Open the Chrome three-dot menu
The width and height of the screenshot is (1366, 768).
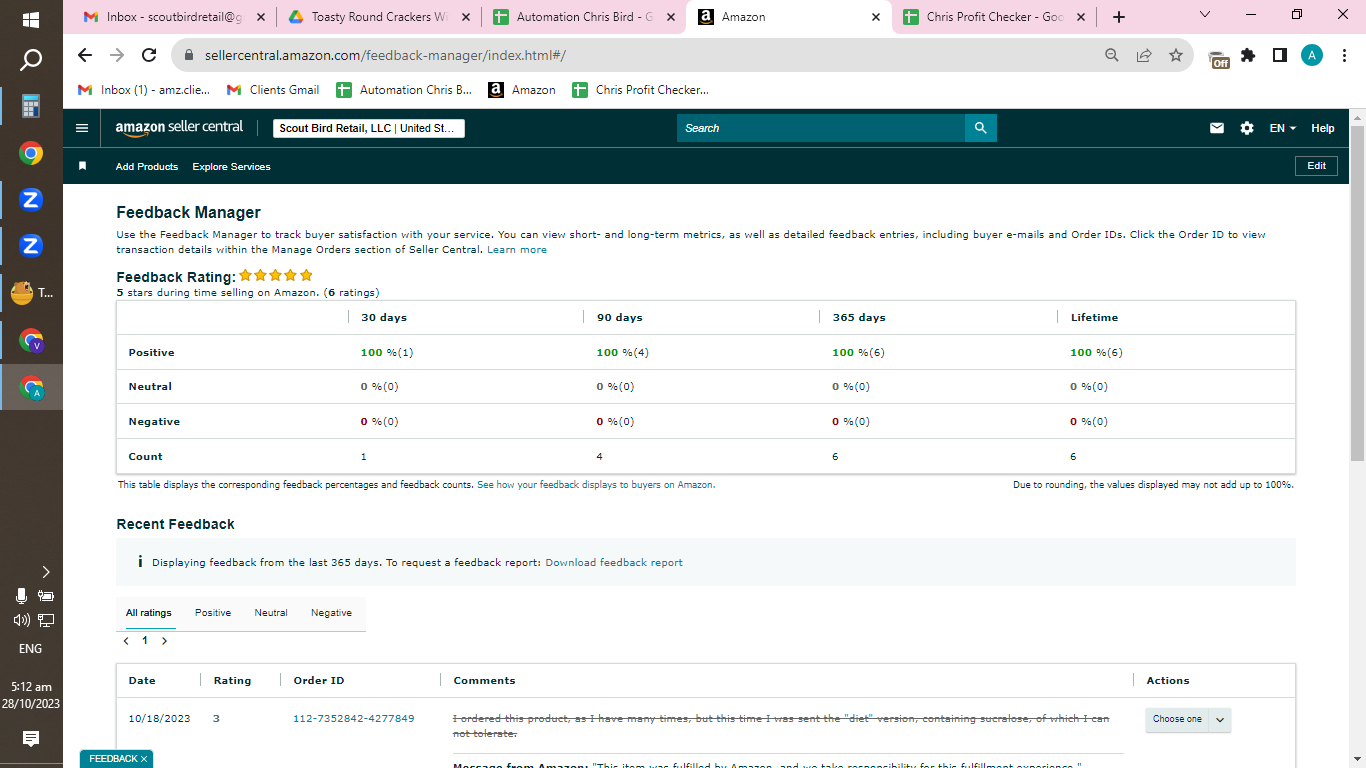pyautogui.click(x=1343, y=56)
